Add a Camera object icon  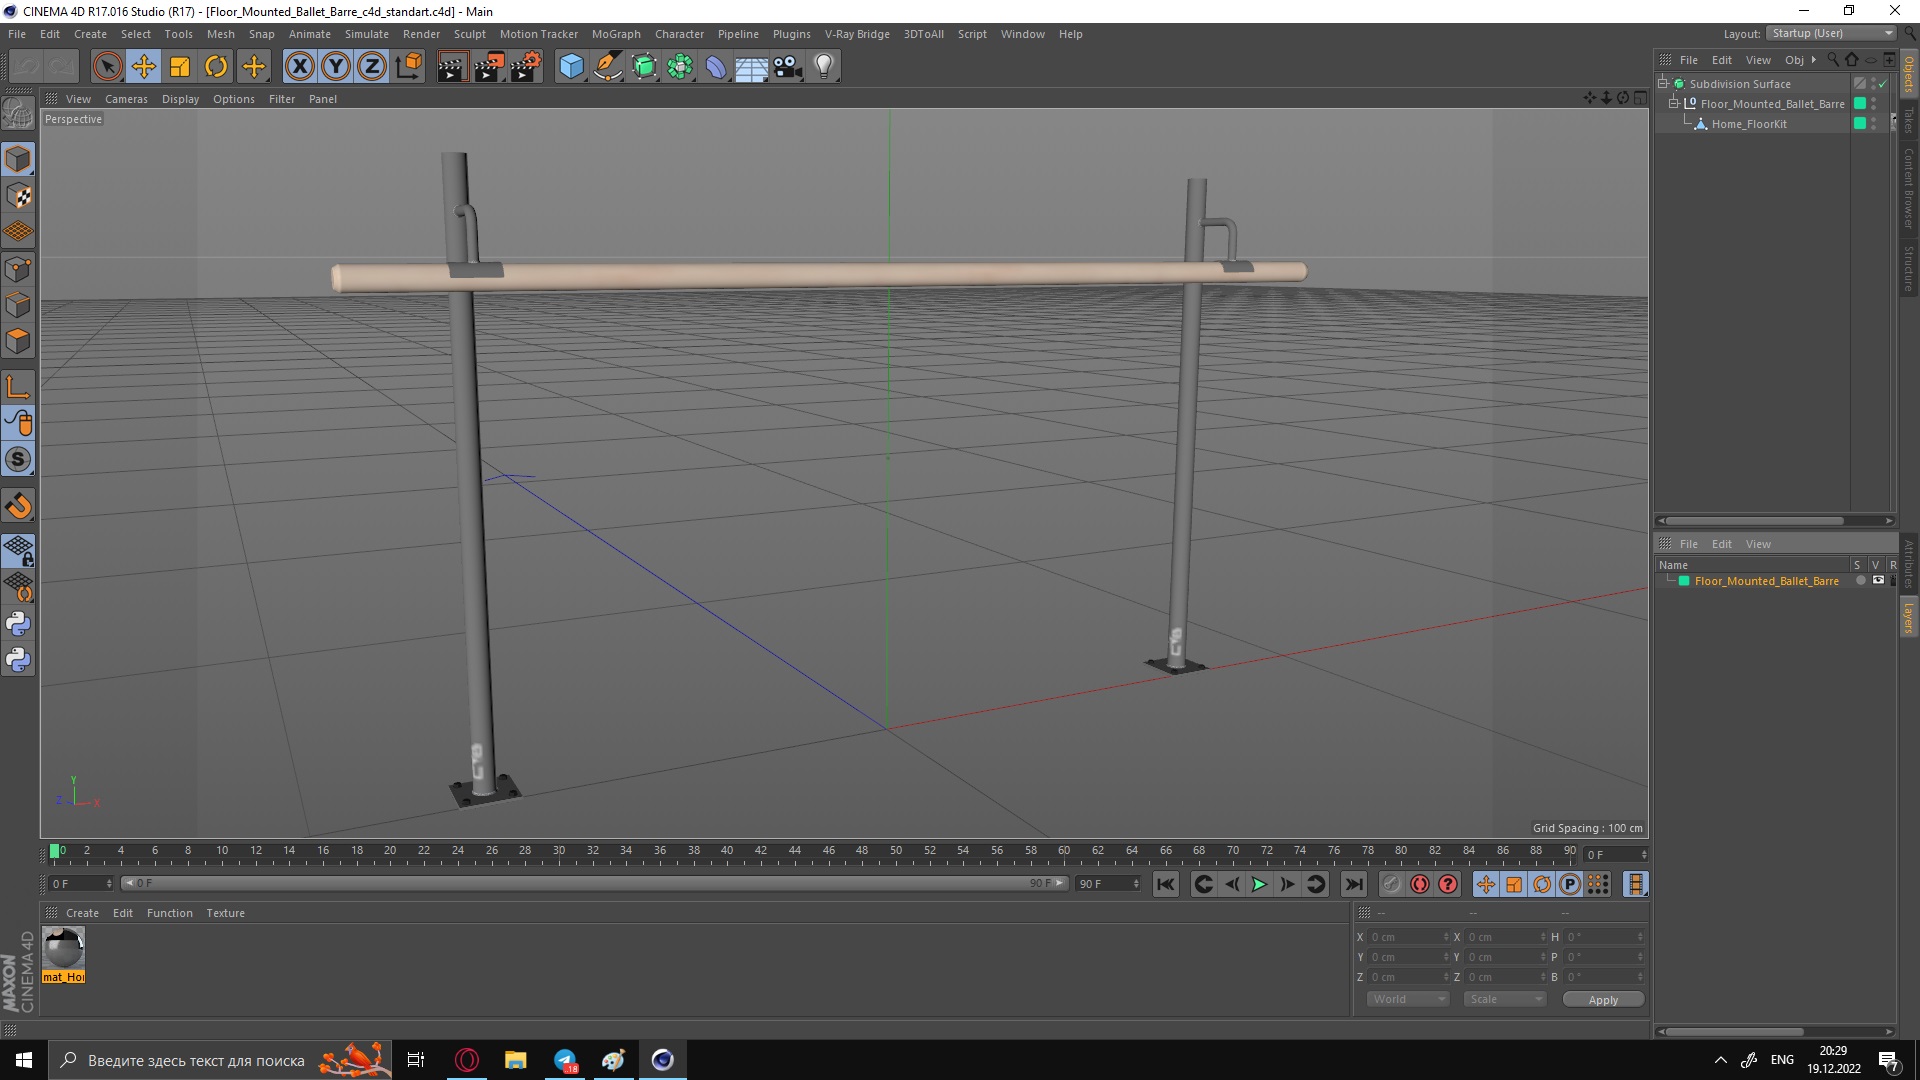pos(787,67)
